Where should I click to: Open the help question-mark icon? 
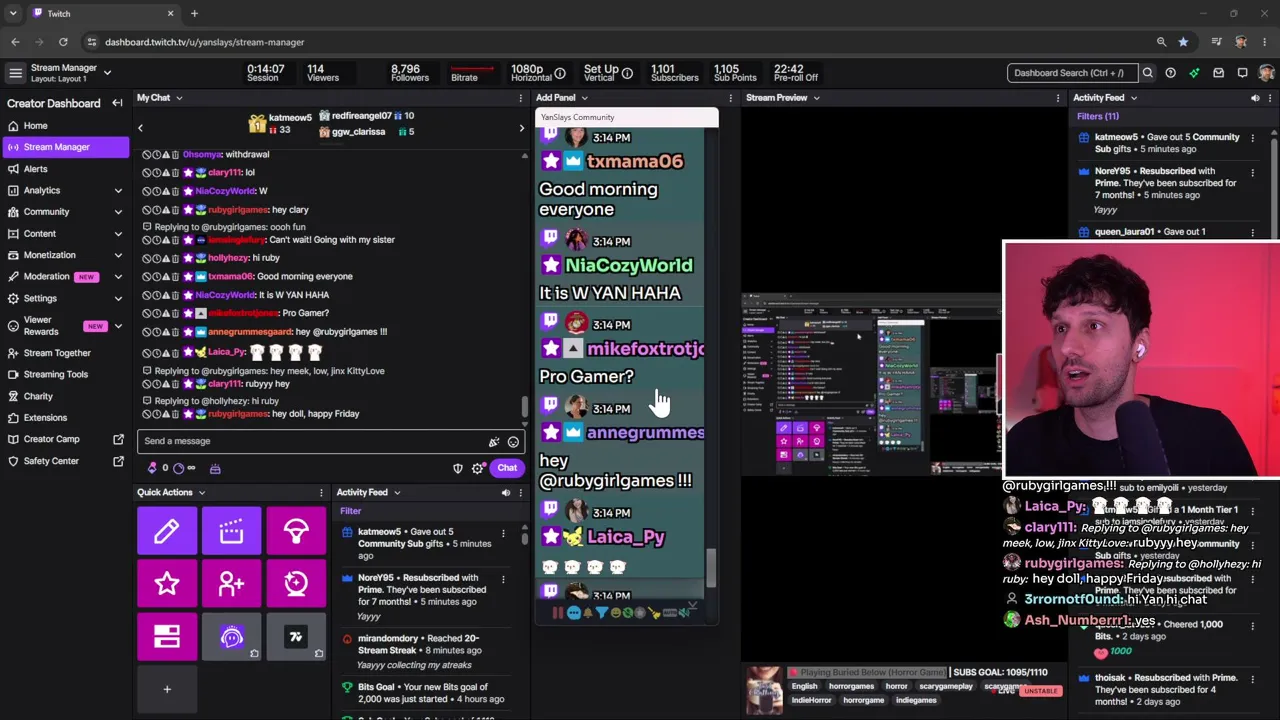1170,73
